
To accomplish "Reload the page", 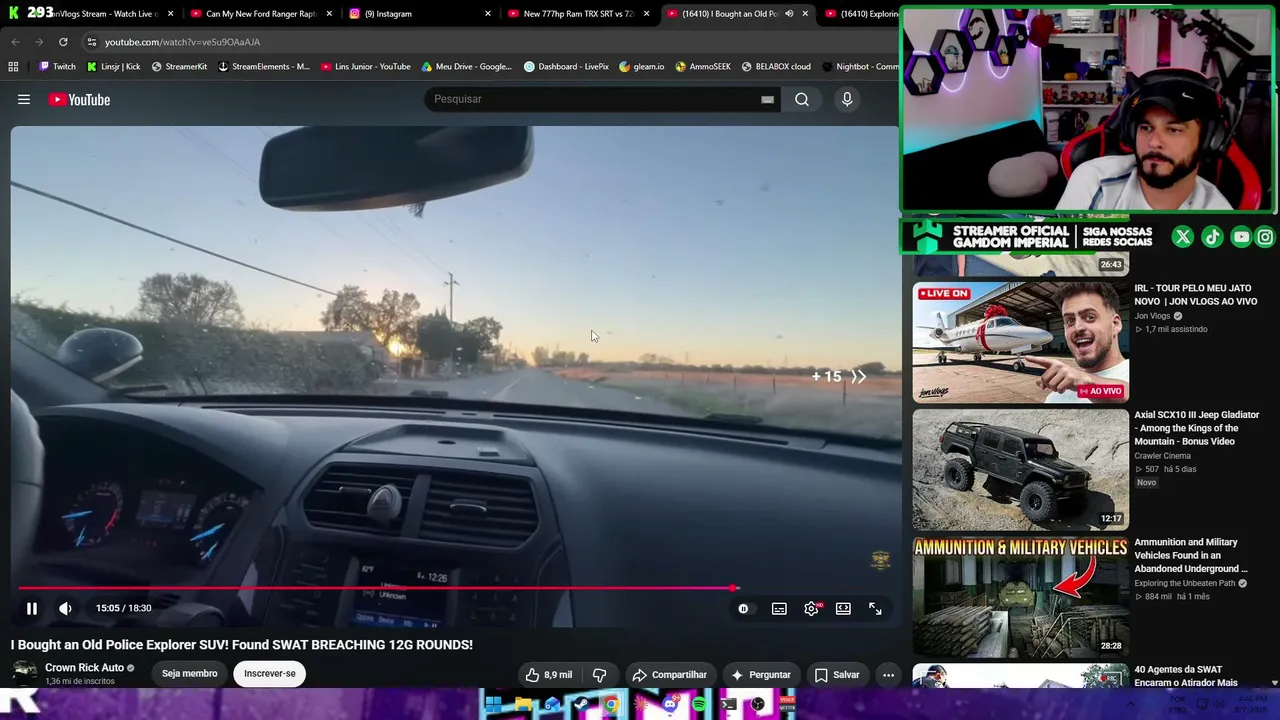I will pos(63,42).
